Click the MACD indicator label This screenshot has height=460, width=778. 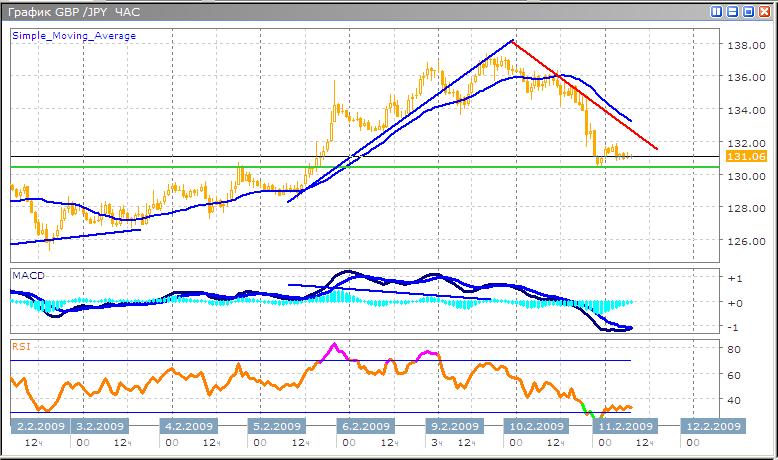point(26,274)
